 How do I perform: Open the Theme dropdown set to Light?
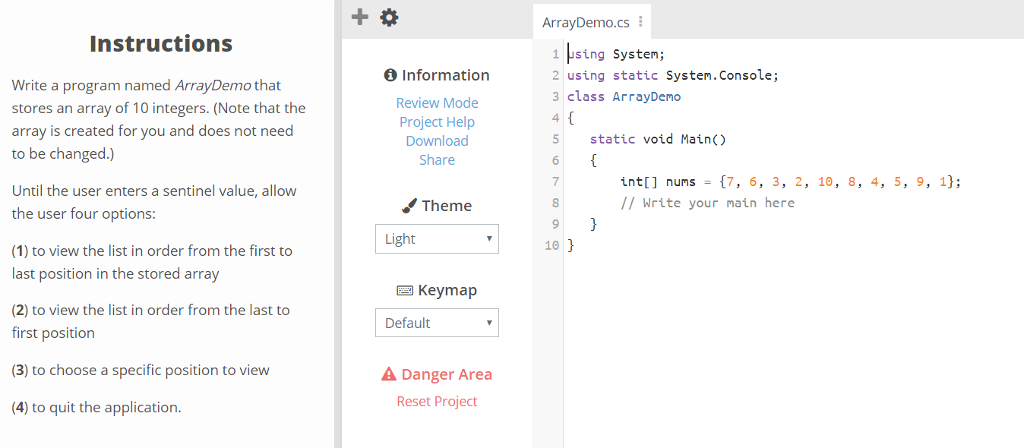[x=437, y=239]
